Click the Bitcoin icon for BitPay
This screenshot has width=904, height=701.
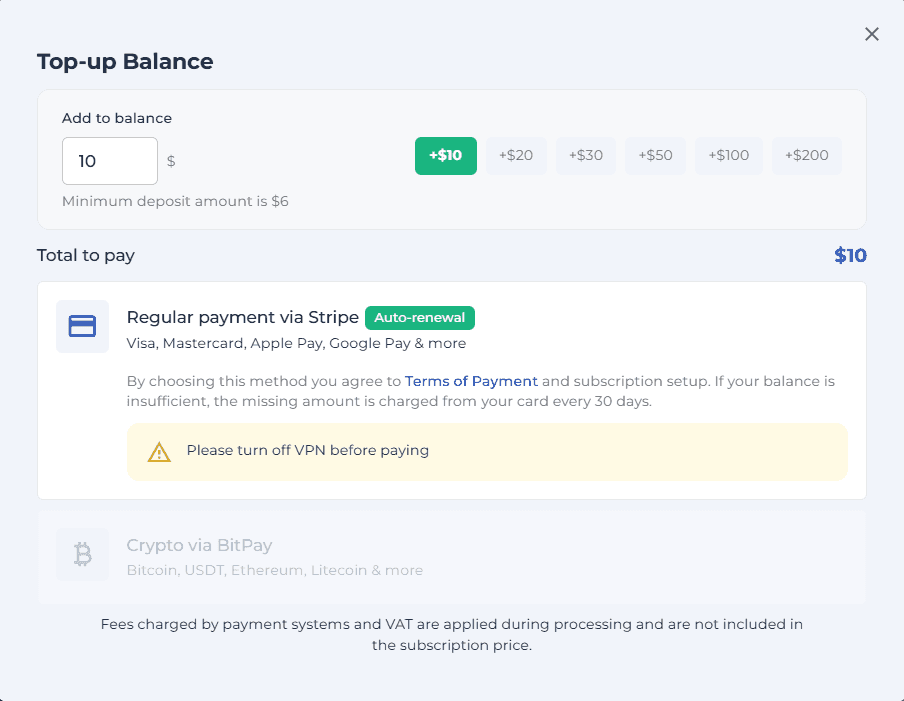click(82, 555)
